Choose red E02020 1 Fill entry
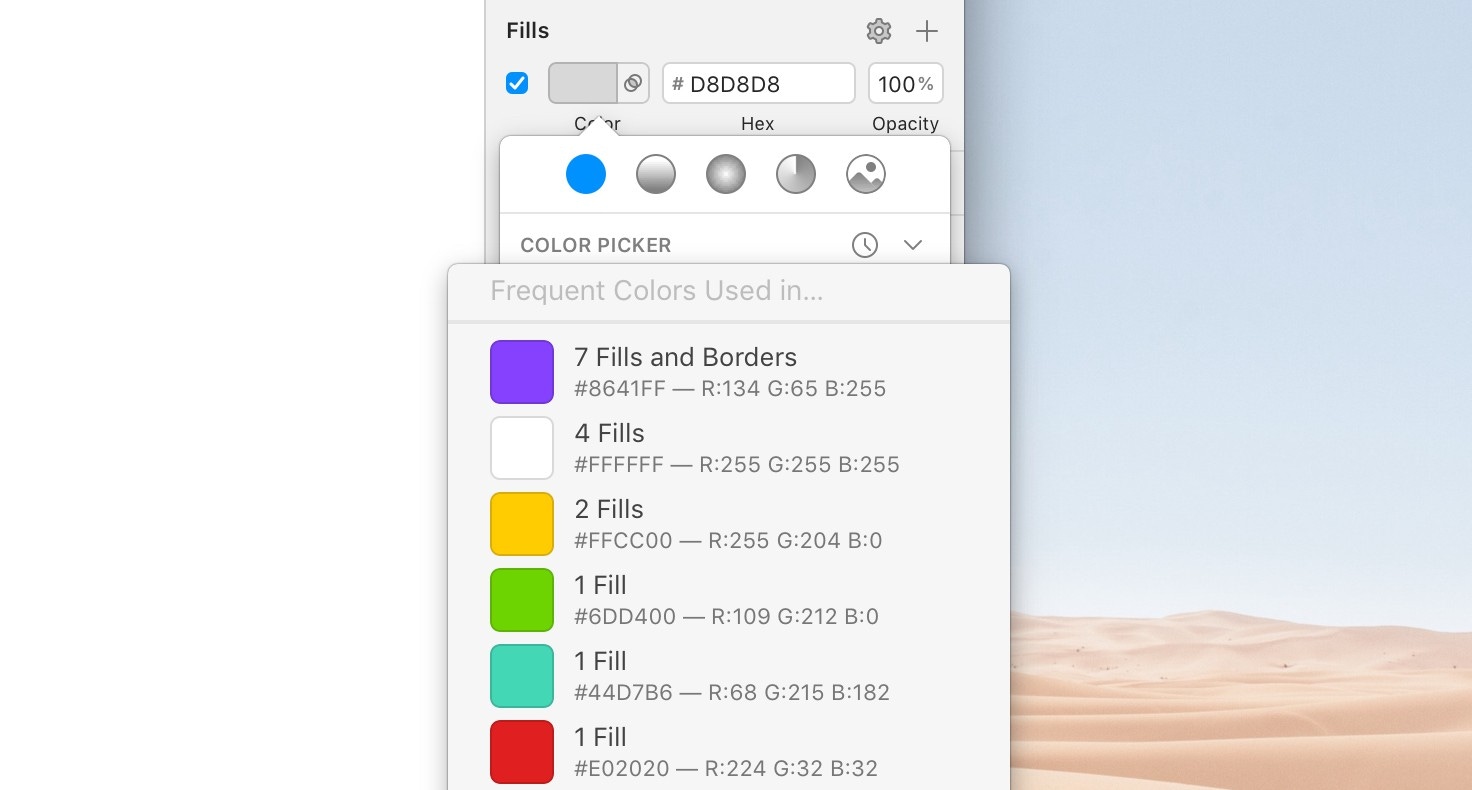This screenshot has height=790, width=1472. click(729, 752)
